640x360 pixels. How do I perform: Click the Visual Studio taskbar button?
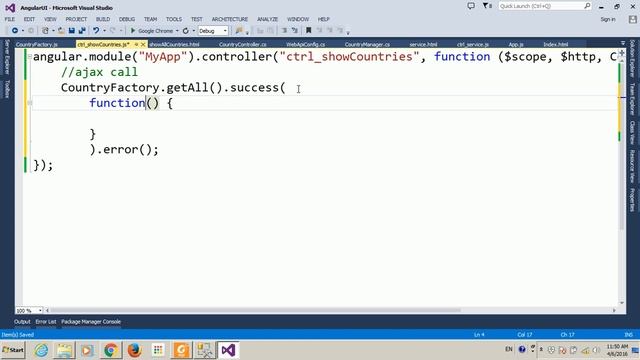pos(228,350)
